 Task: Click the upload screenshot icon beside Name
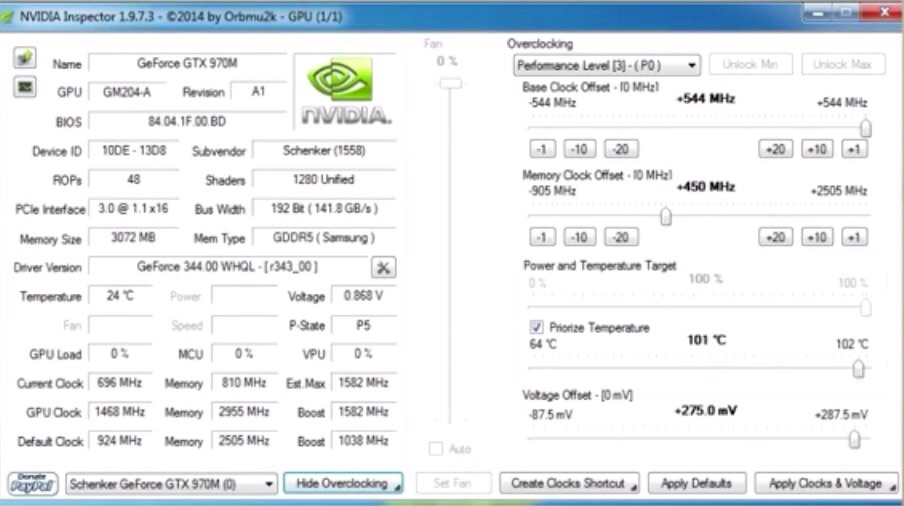click(x=24, y=58)
